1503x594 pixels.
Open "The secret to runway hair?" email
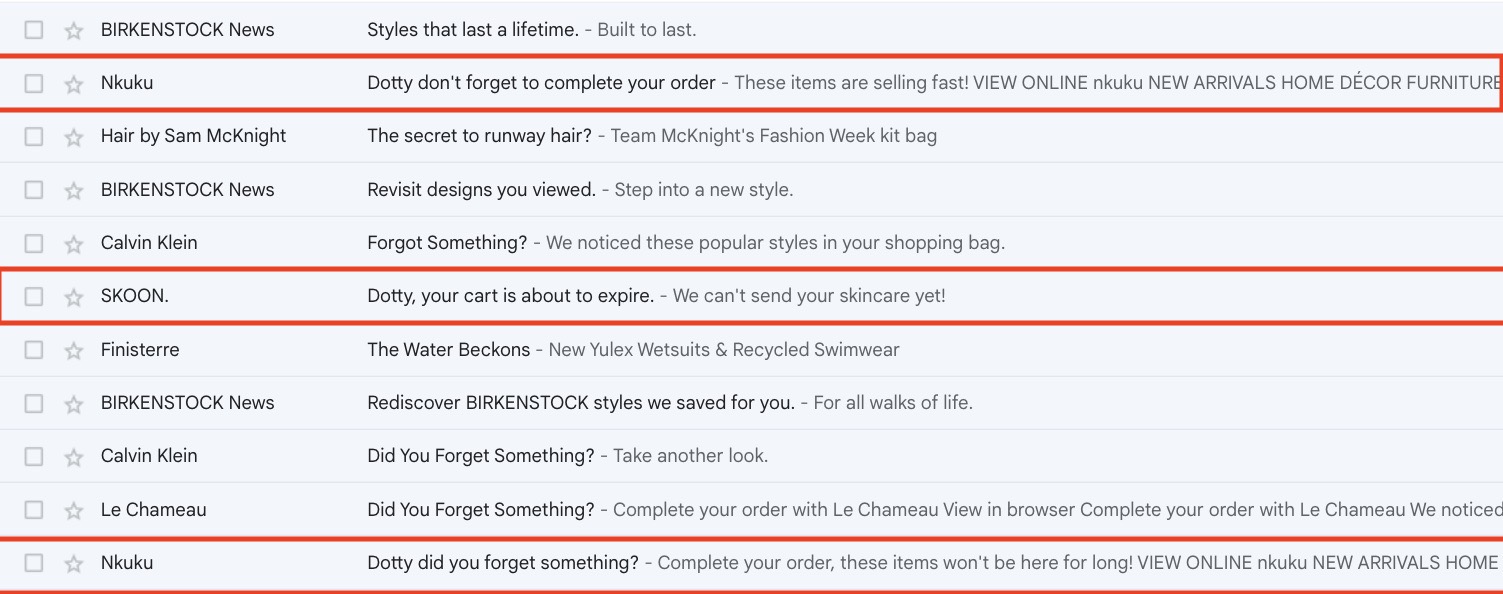pos(480,135)
